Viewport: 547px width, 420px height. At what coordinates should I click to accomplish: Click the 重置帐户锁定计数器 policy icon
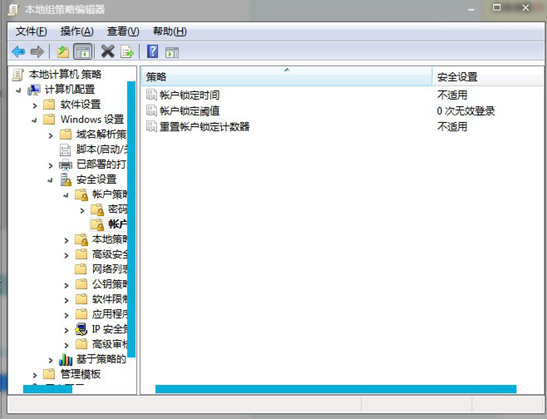pyautogui.click(x=151, y=126)
